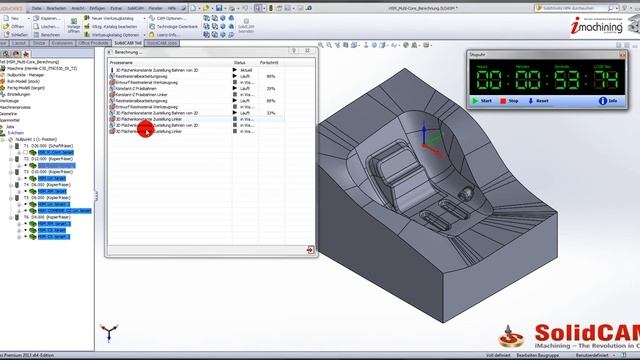Click the Status column header
The image size is (640, 360).
pyautogui.click(x=240, y=63)
